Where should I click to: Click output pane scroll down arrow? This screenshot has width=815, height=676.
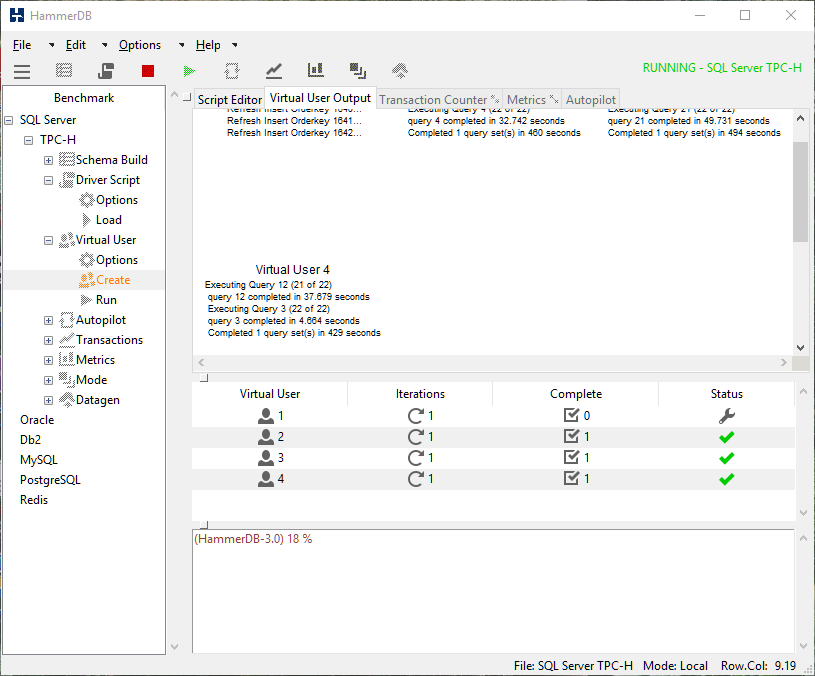tap(800, 348)
